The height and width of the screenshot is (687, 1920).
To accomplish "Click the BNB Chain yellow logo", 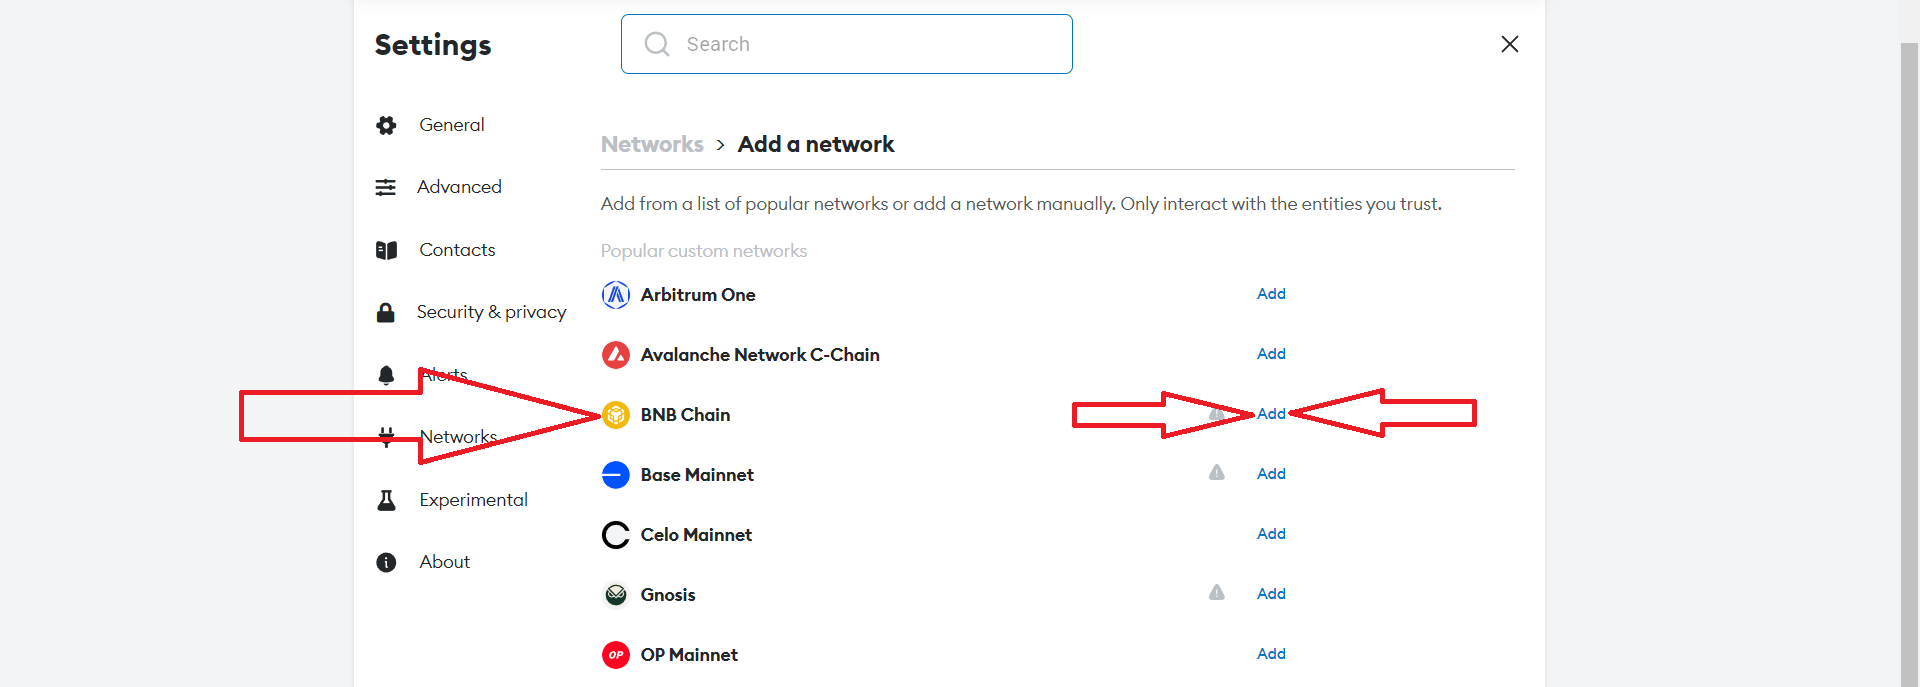I will click(x=616, y=415).
